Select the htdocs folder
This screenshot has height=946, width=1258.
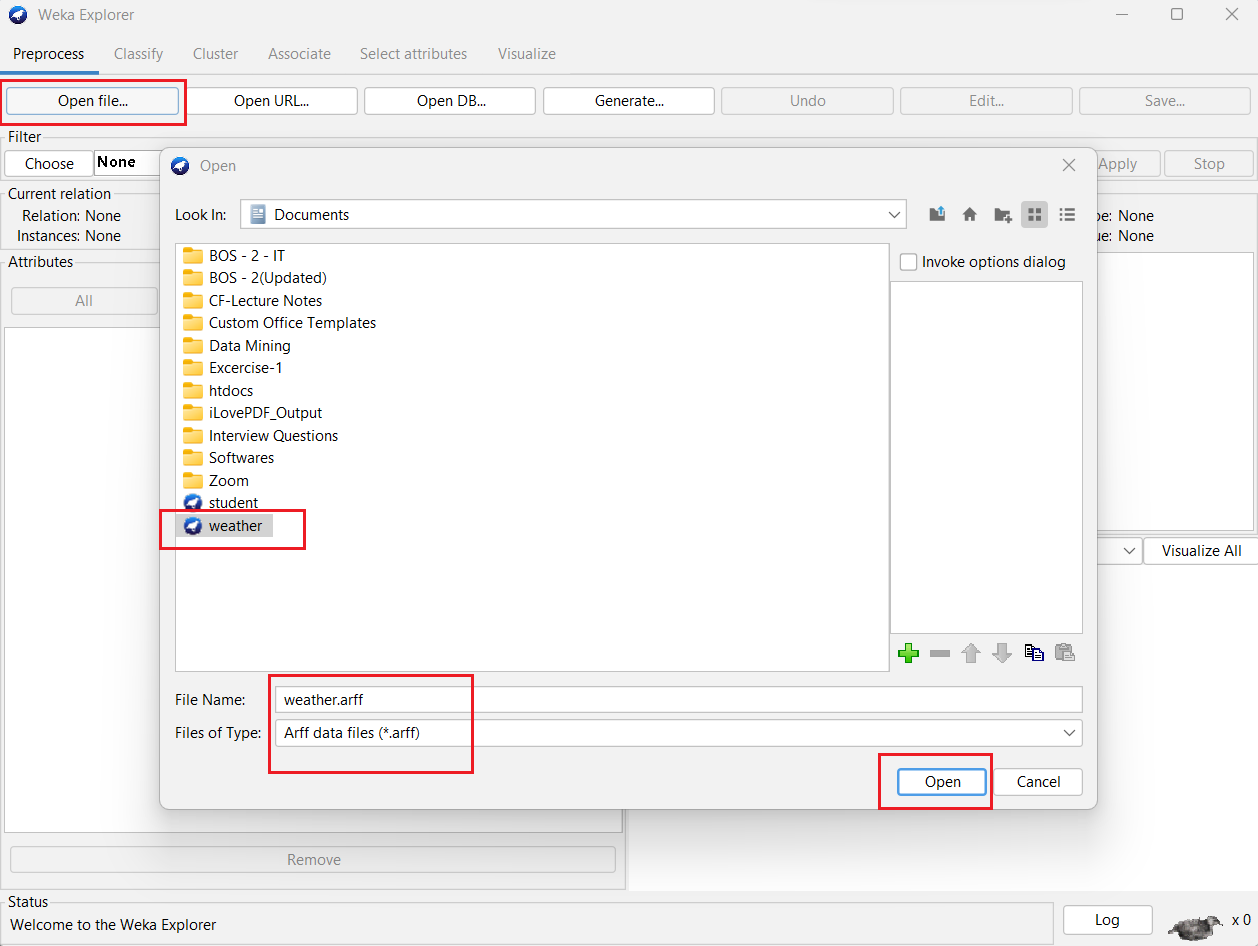218,391
